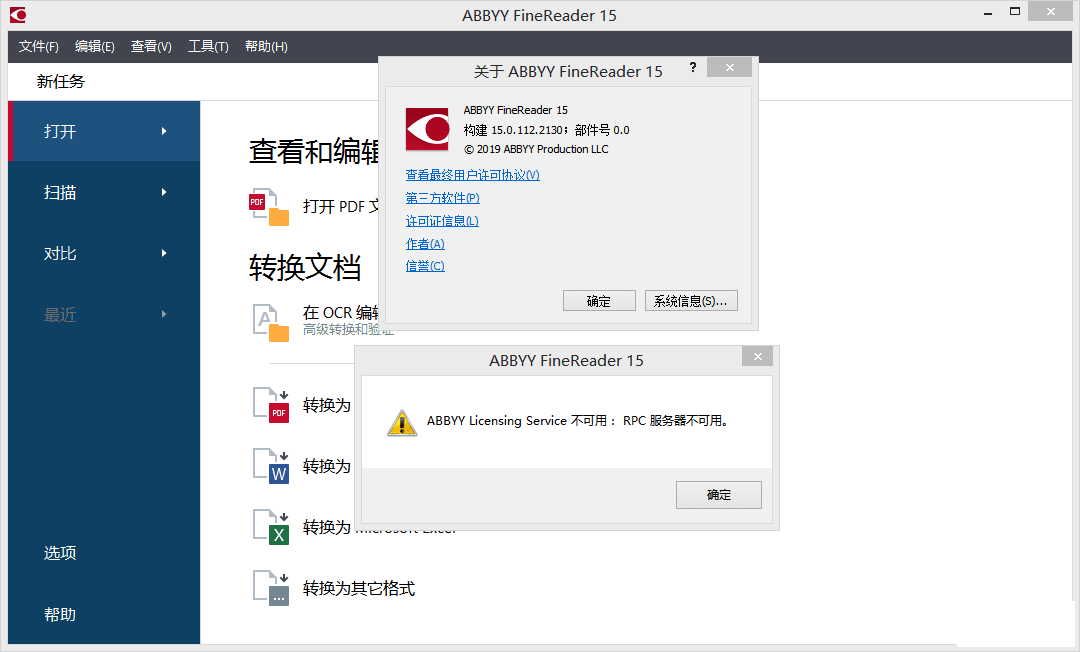
Task: Select the 扫描 sidebar tab
Action: coord(104,192)
